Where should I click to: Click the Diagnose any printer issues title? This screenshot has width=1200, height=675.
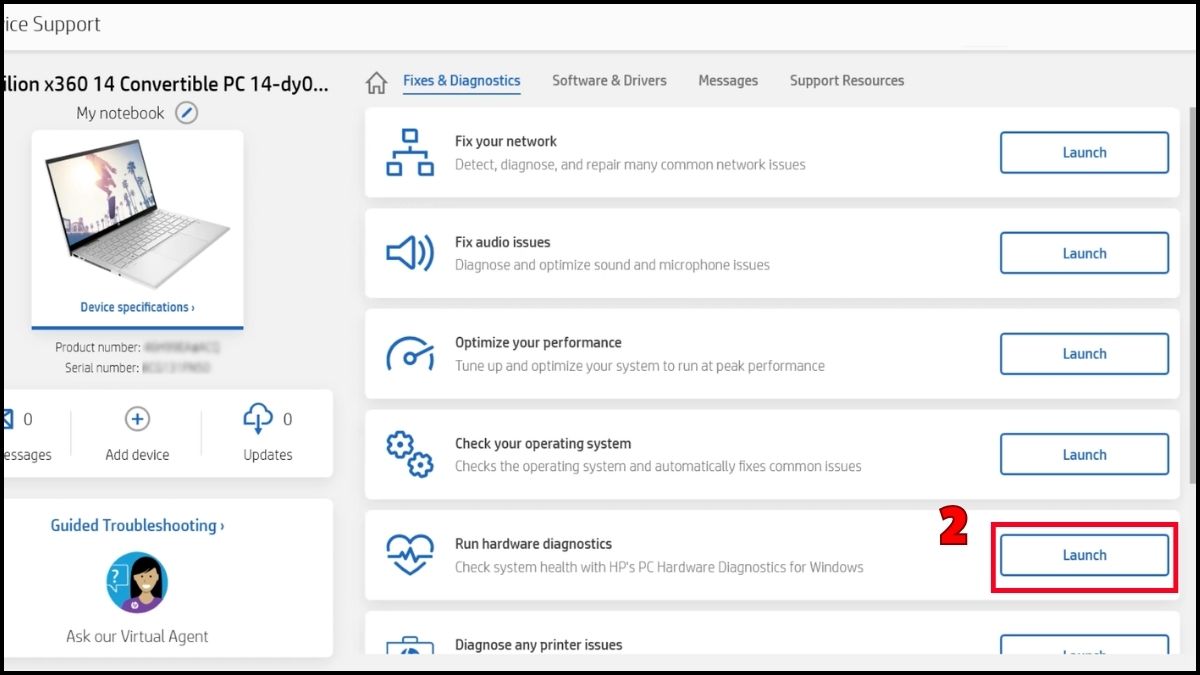click(x=538, y=645)
